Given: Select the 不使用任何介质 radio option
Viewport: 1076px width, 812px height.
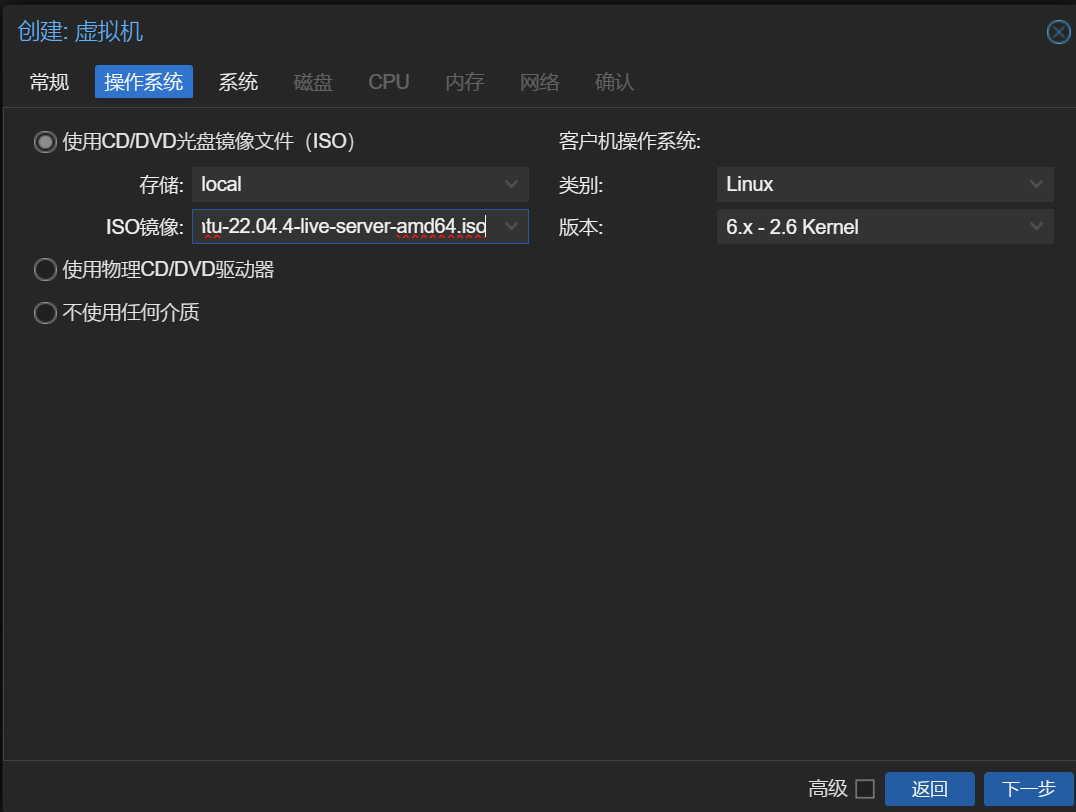Looking at the screenshot, I should (45, 313).
